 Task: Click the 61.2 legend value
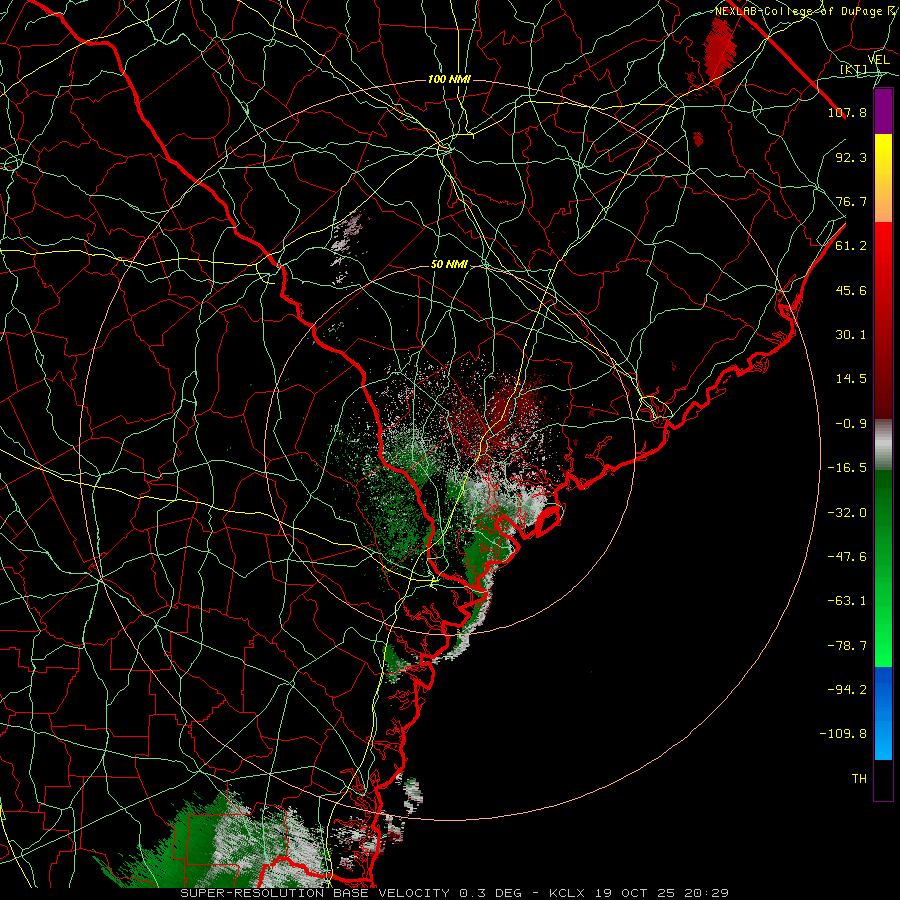point(851,246)
